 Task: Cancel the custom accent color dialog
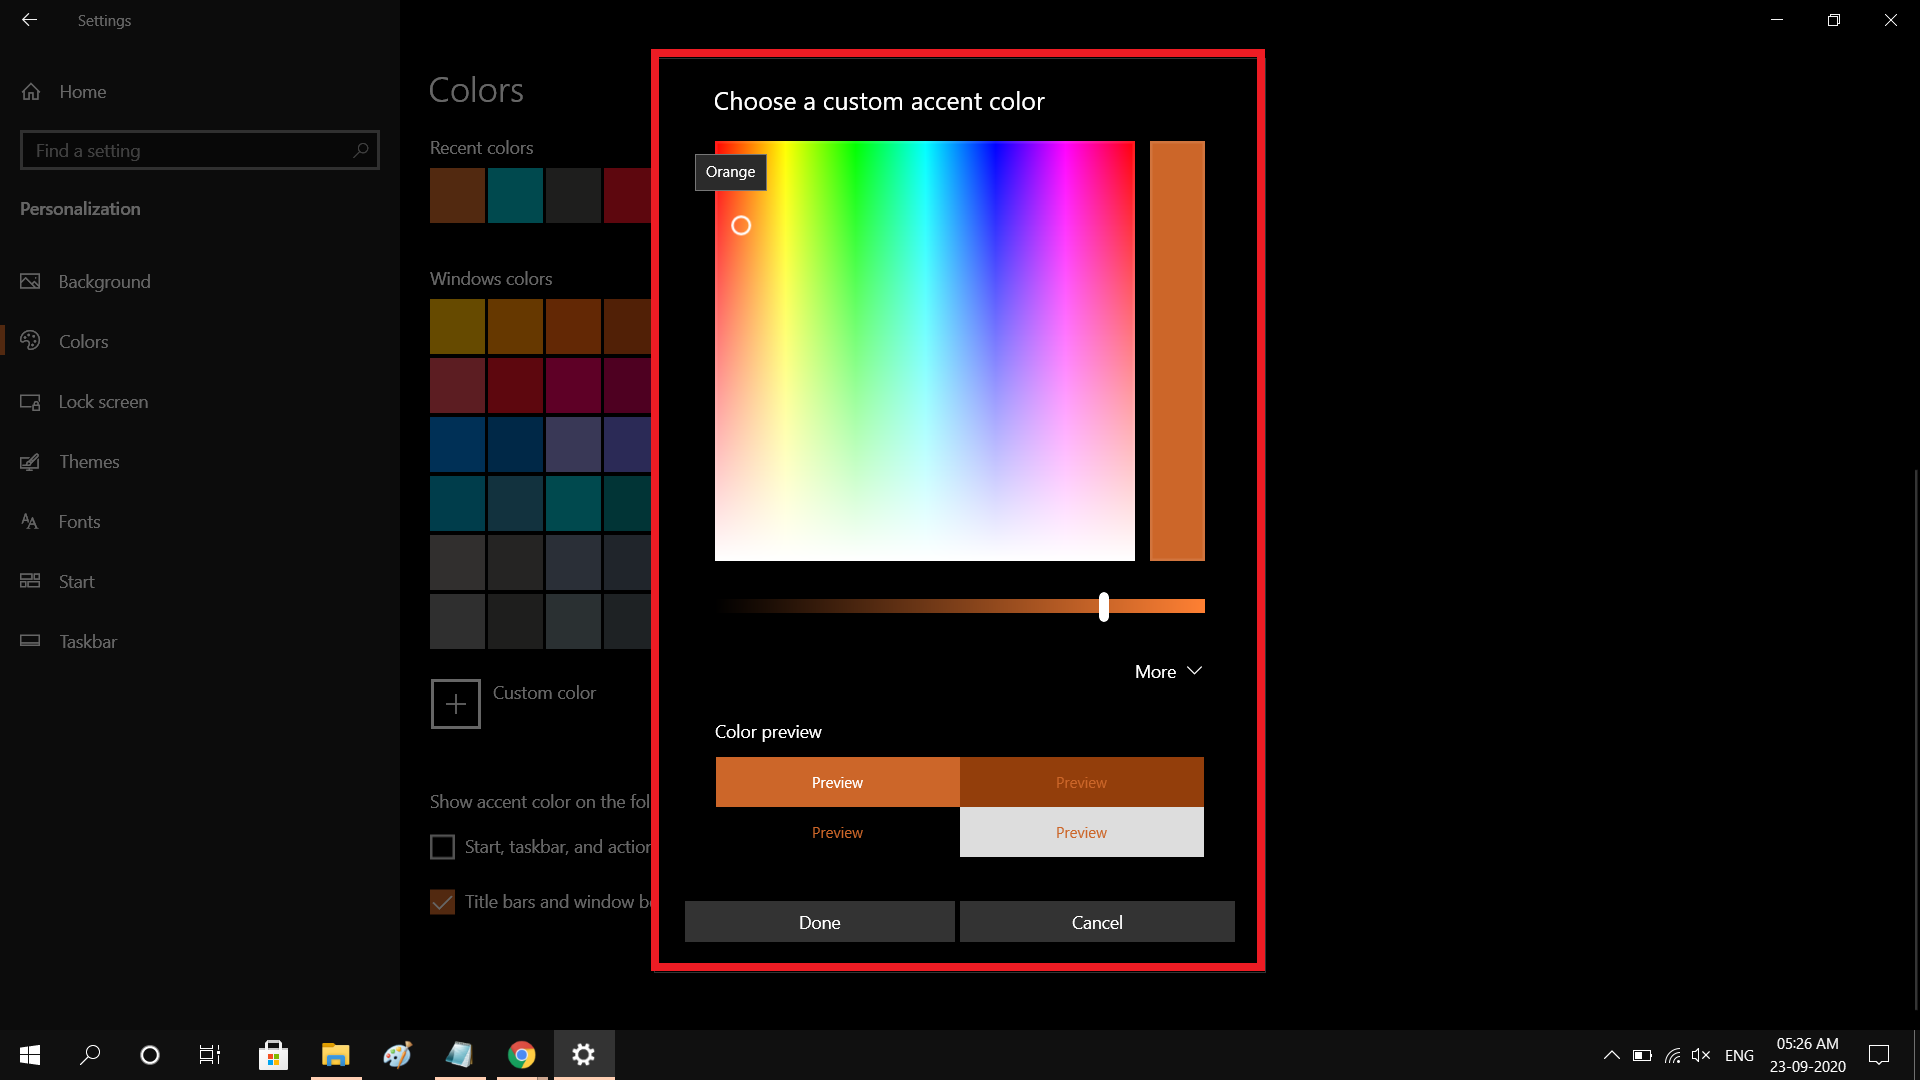tap(1096, 921)
